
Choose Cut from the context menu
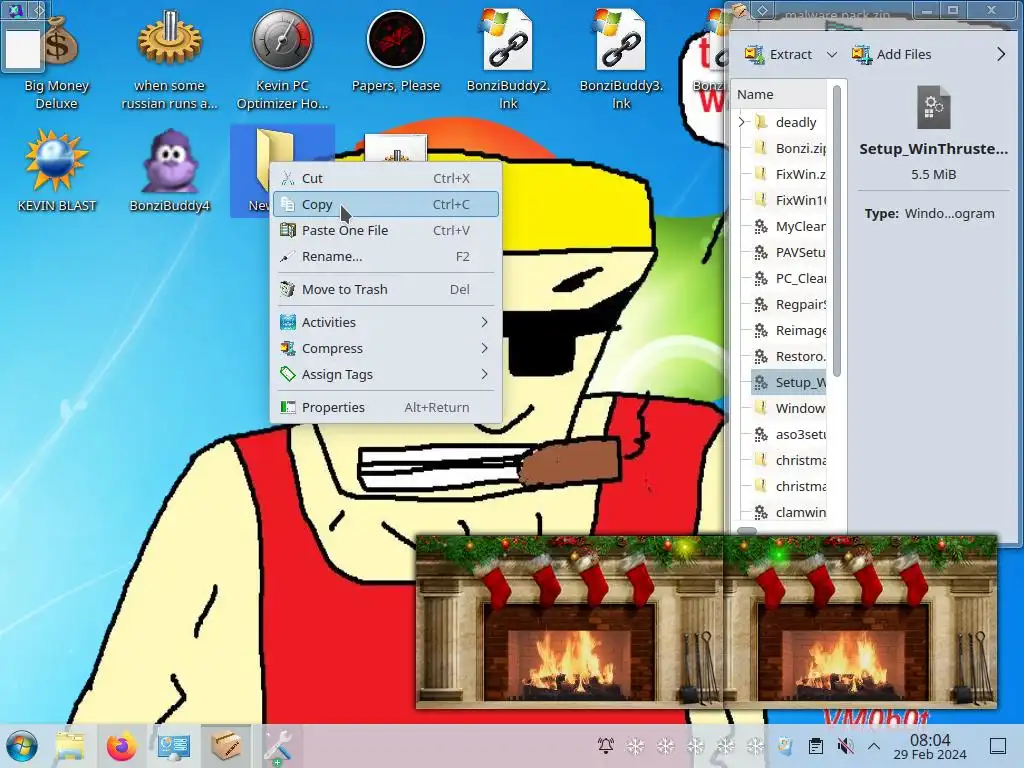[385, 178]
